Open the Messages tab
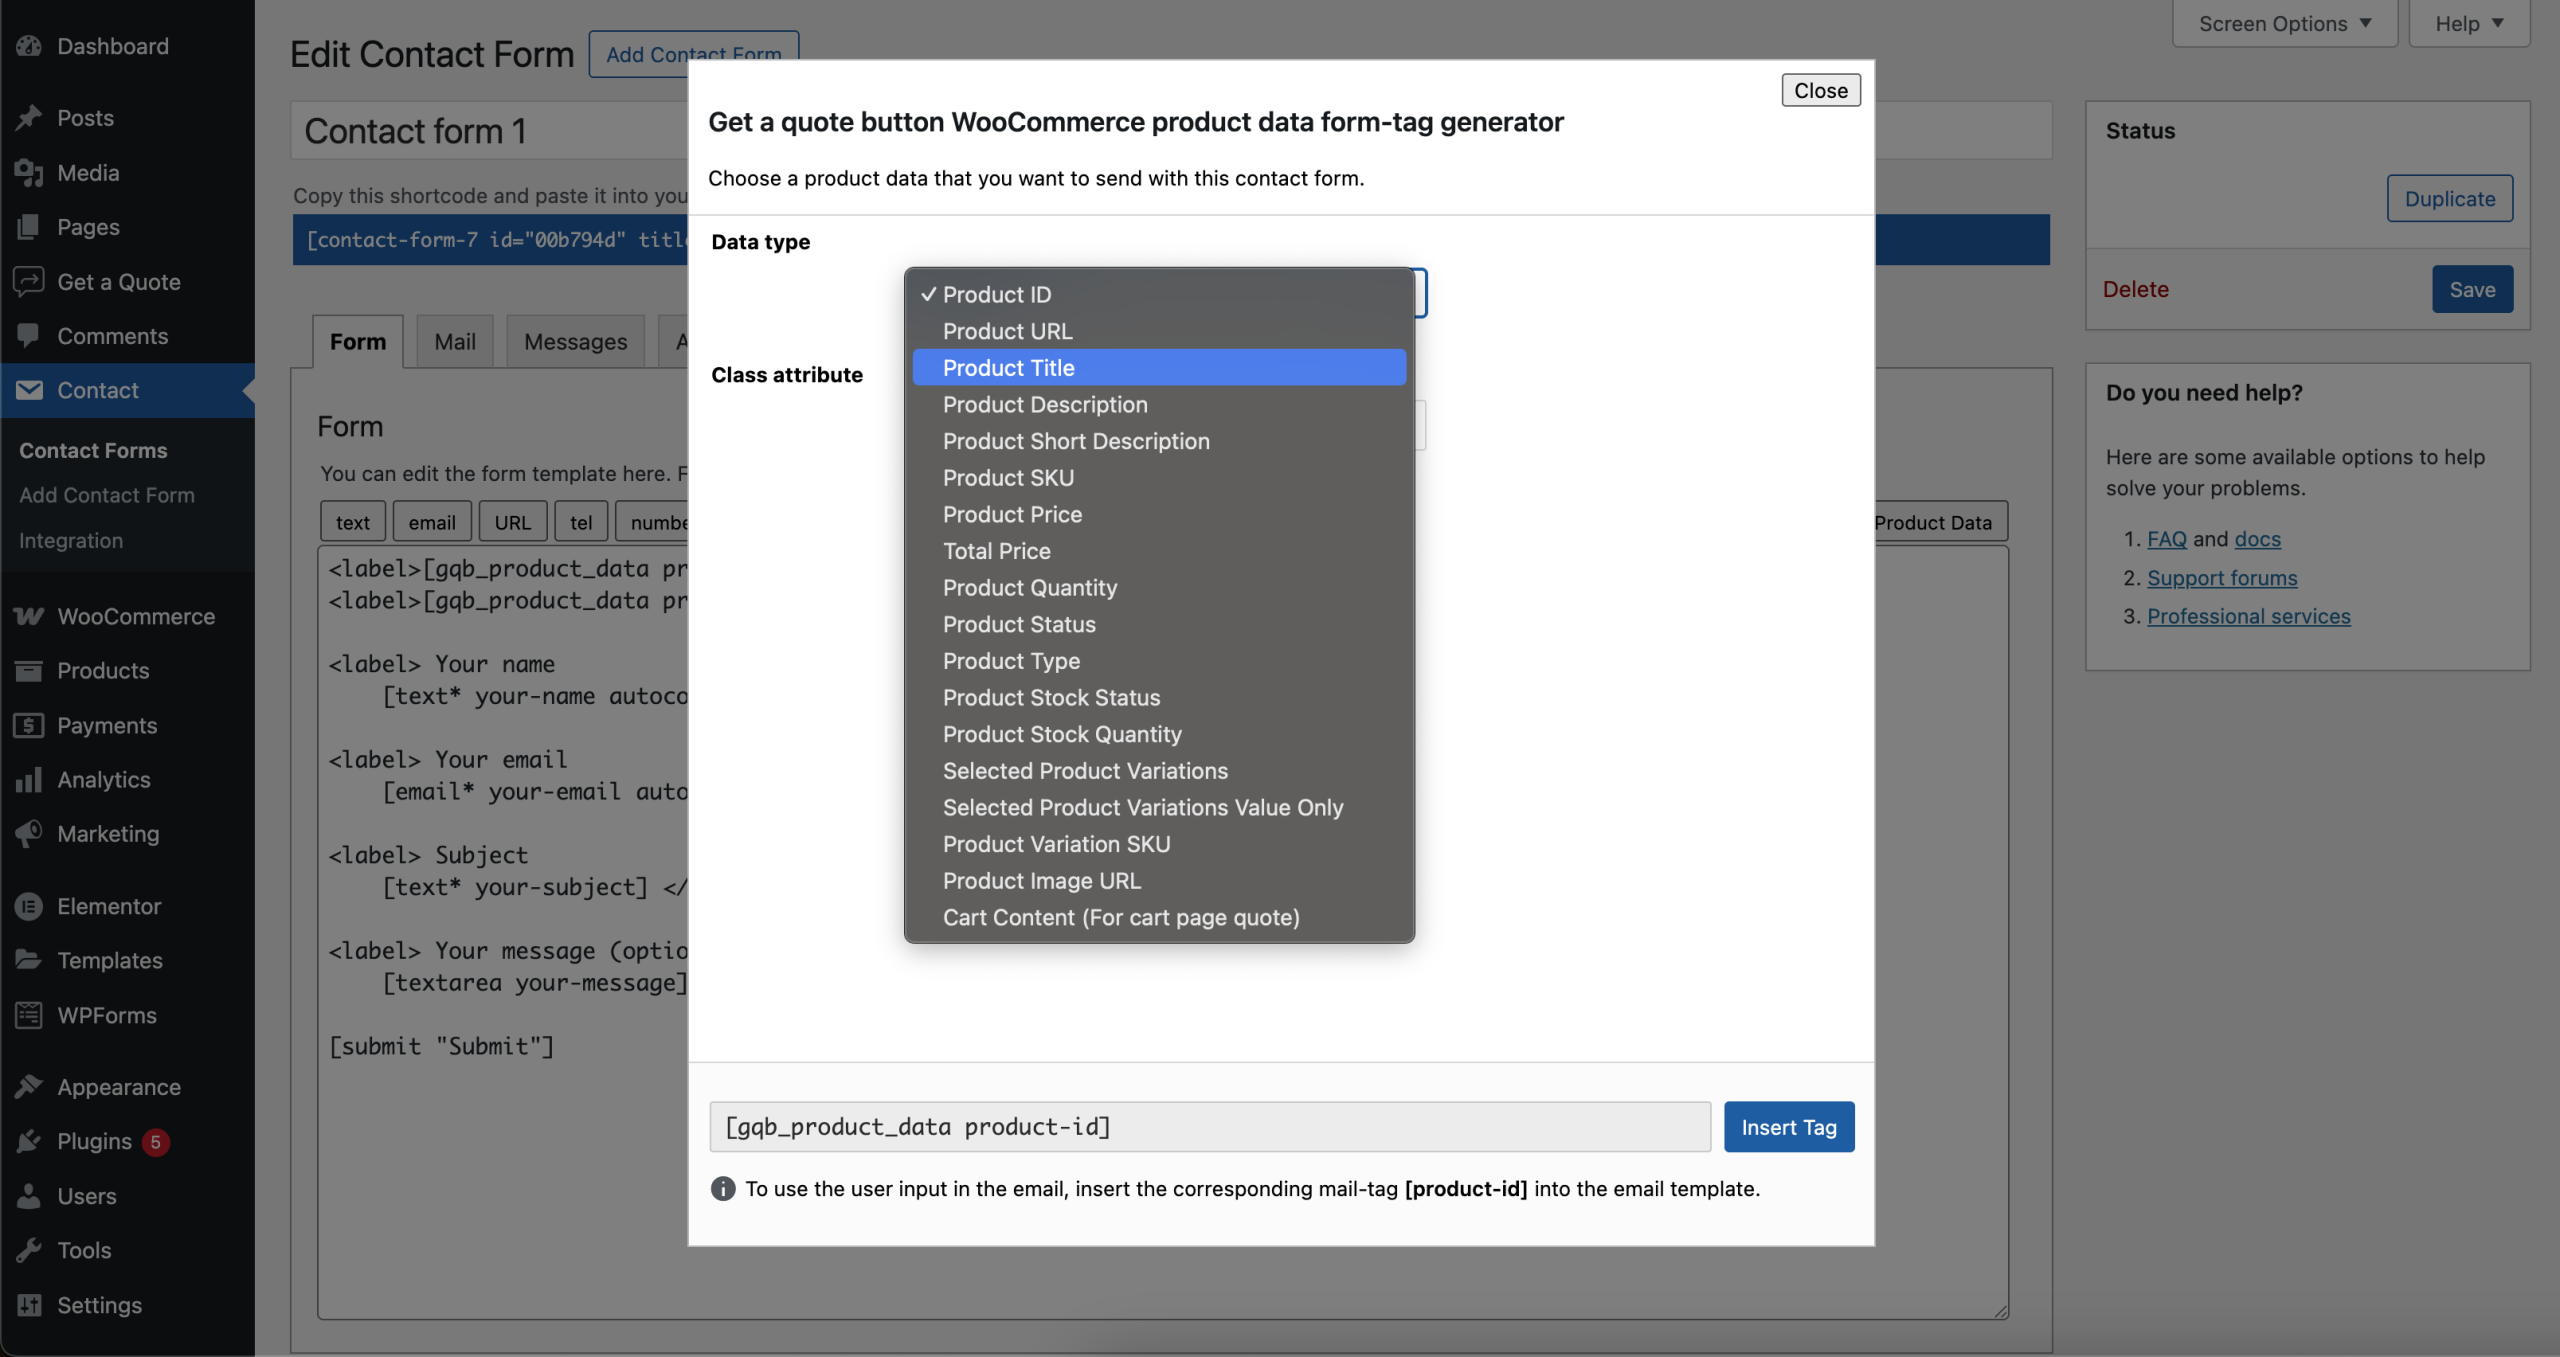2560x1357 pixels. coord(575,341)
